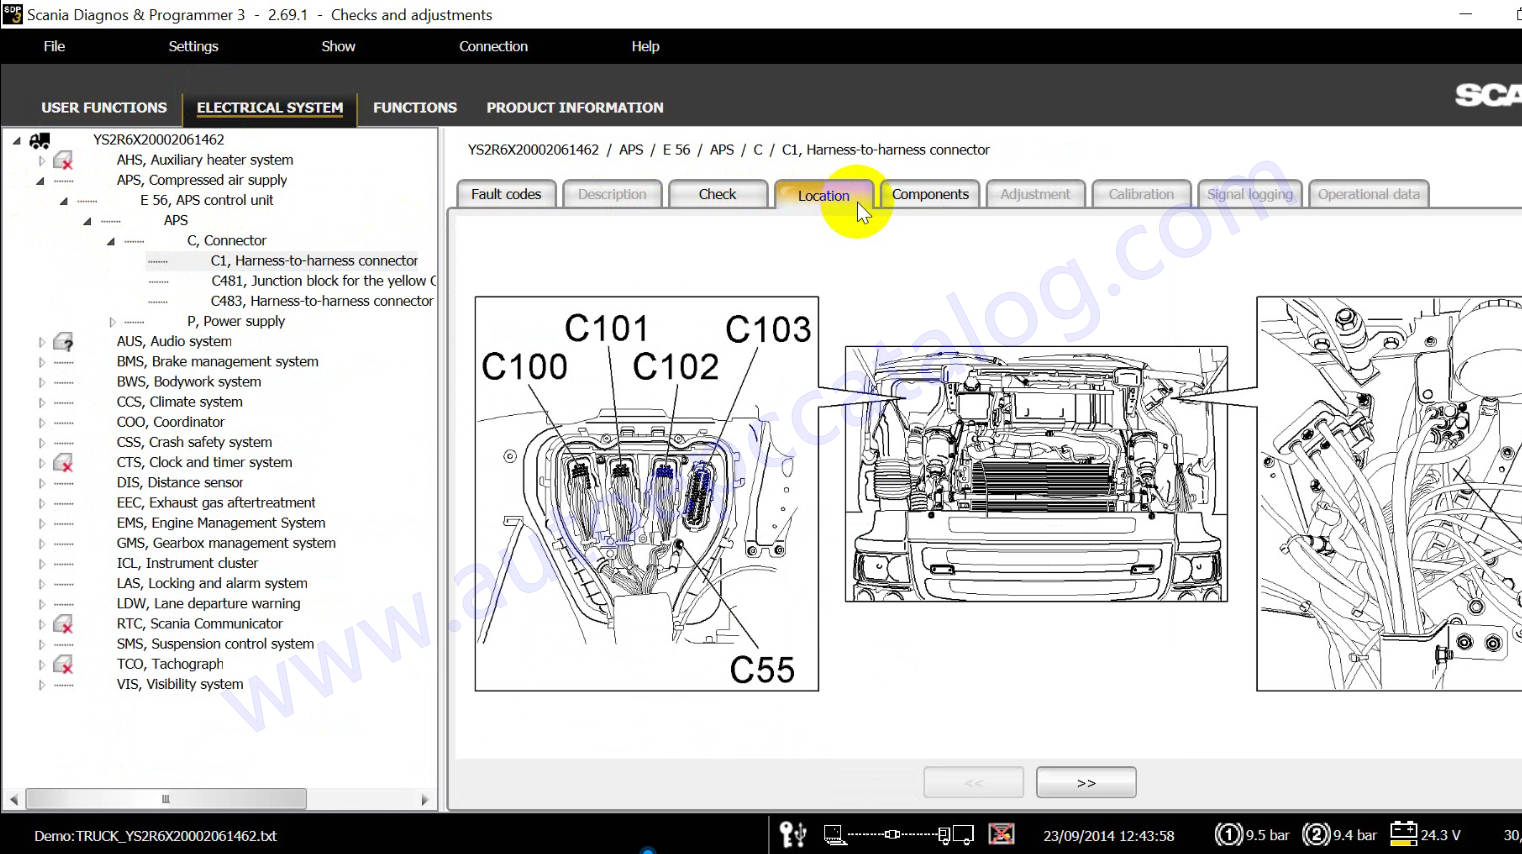Collapse the APS Compressed air supply node
The height and width of the screenshot is (854, 1522).
[40, 181]
